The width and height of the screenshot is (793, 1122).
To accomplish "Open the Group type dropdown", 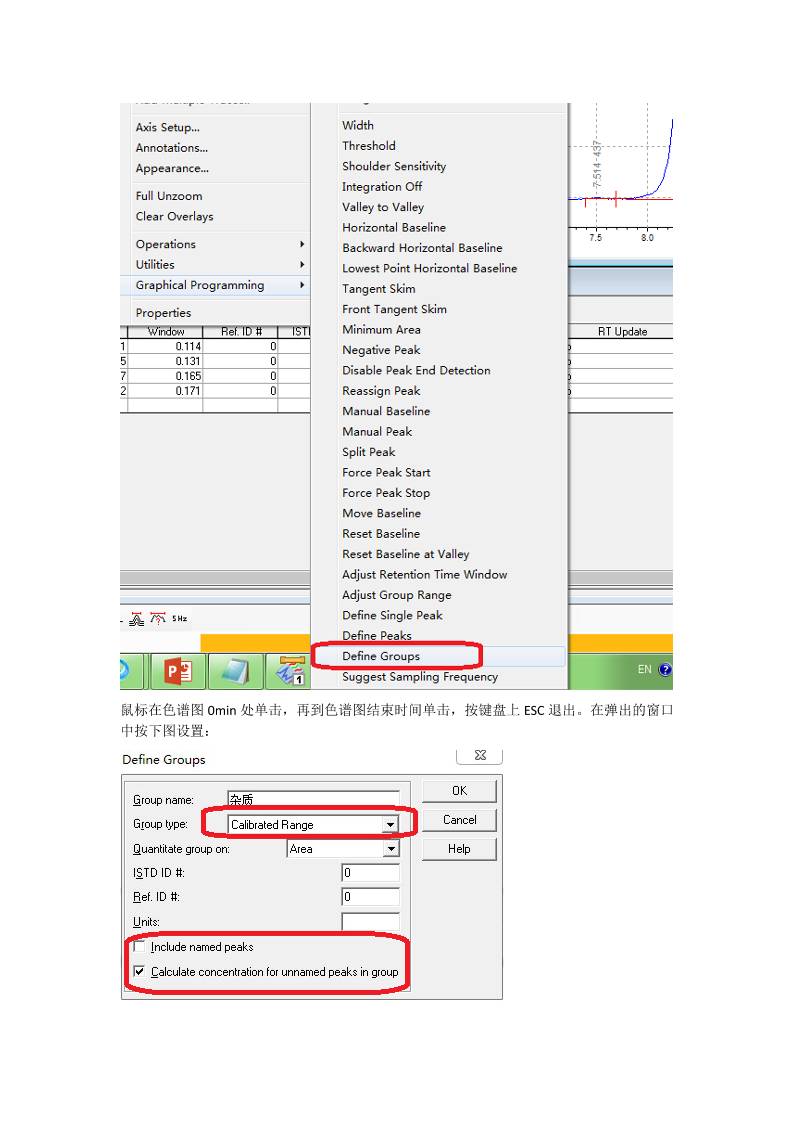I will click(390, 825).
